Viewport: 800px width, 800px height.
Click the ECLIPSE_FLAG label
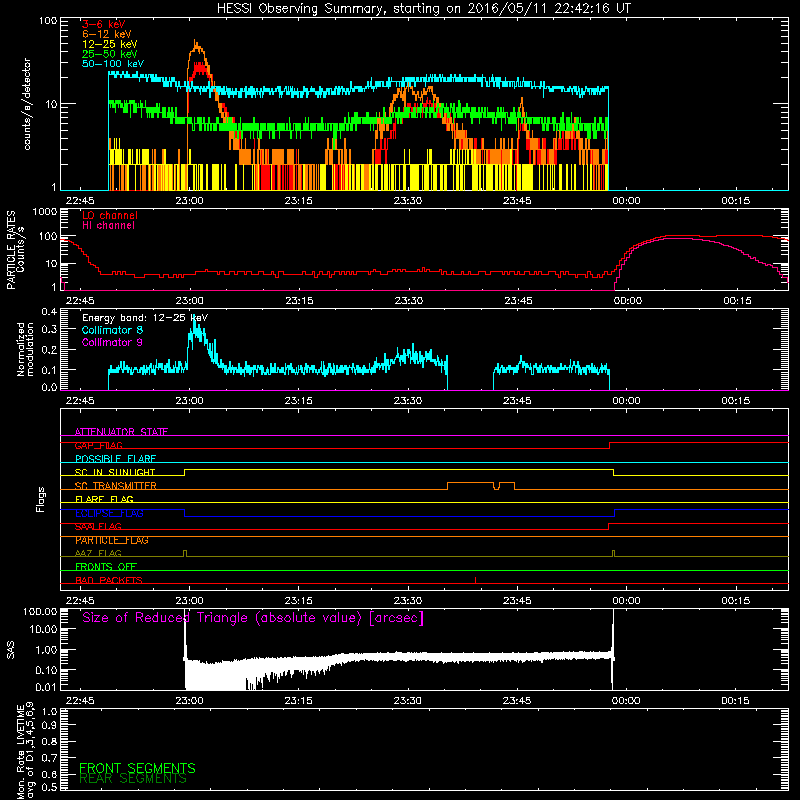tap(109, 513)
